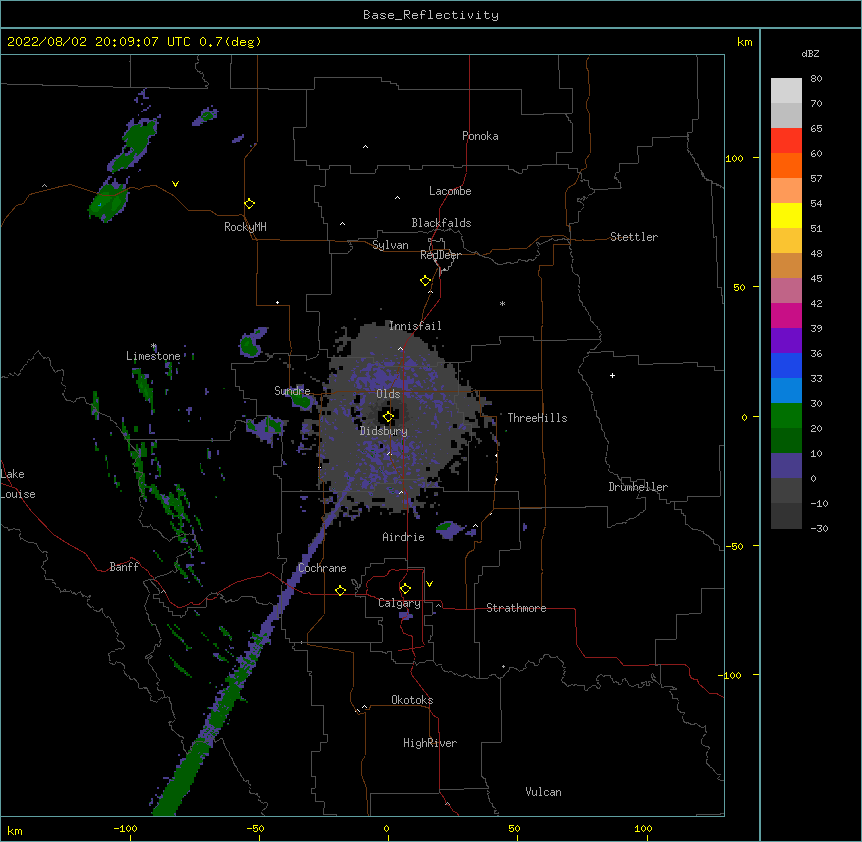Click the white plus marker west of Drumheller
The width and height of the screenshot is (862, 842).
612,375
